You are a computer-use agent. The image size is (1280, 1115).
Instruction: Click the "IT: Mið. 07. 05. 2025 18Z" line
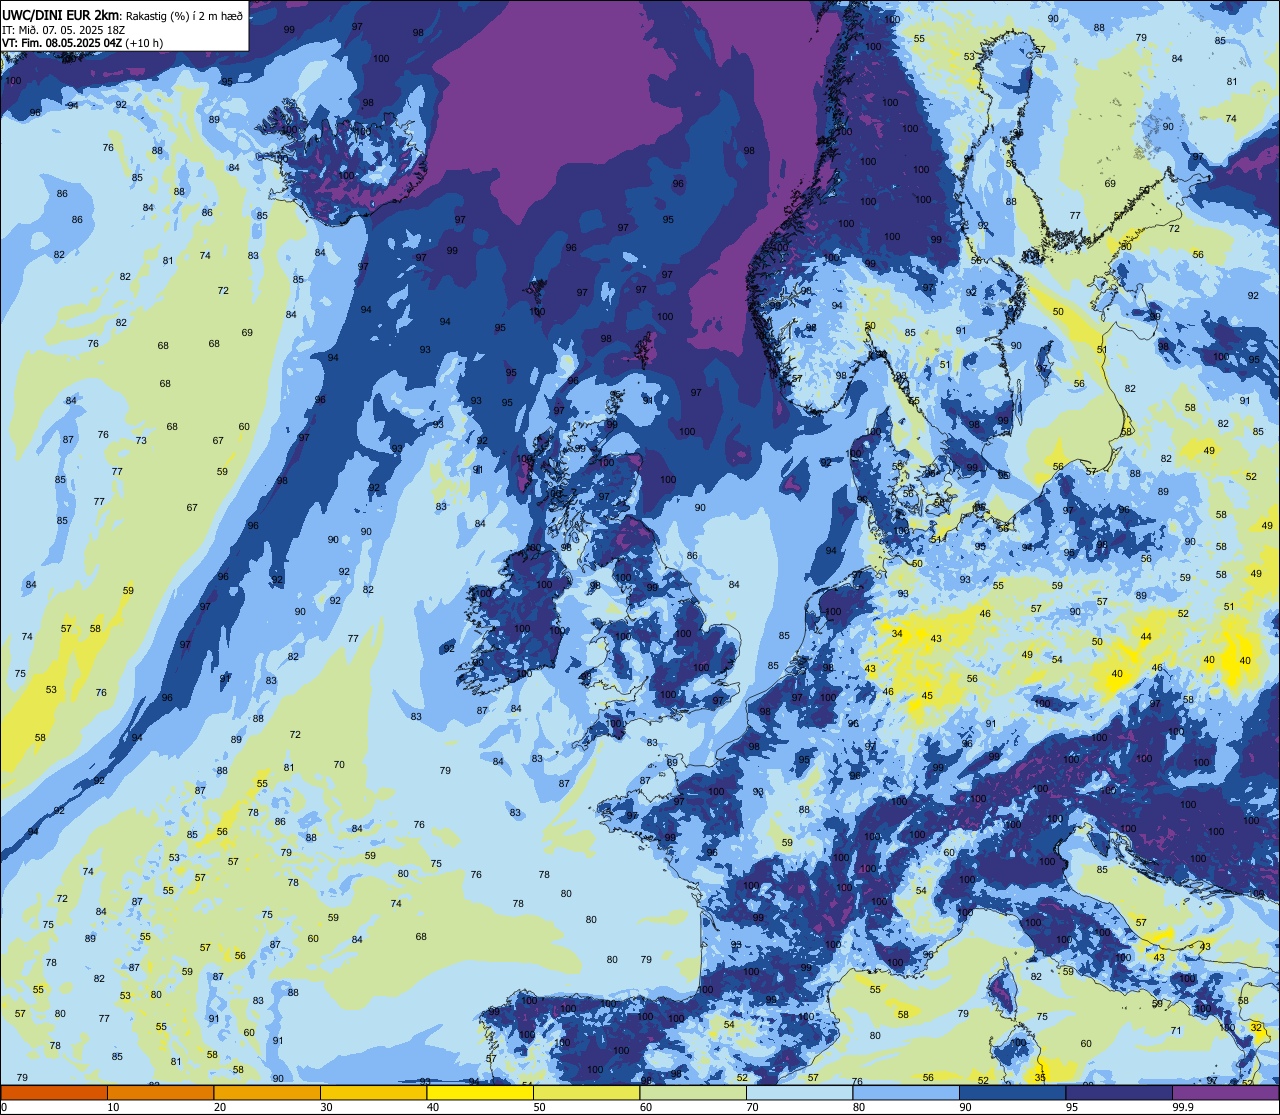(x=64, y=28)
